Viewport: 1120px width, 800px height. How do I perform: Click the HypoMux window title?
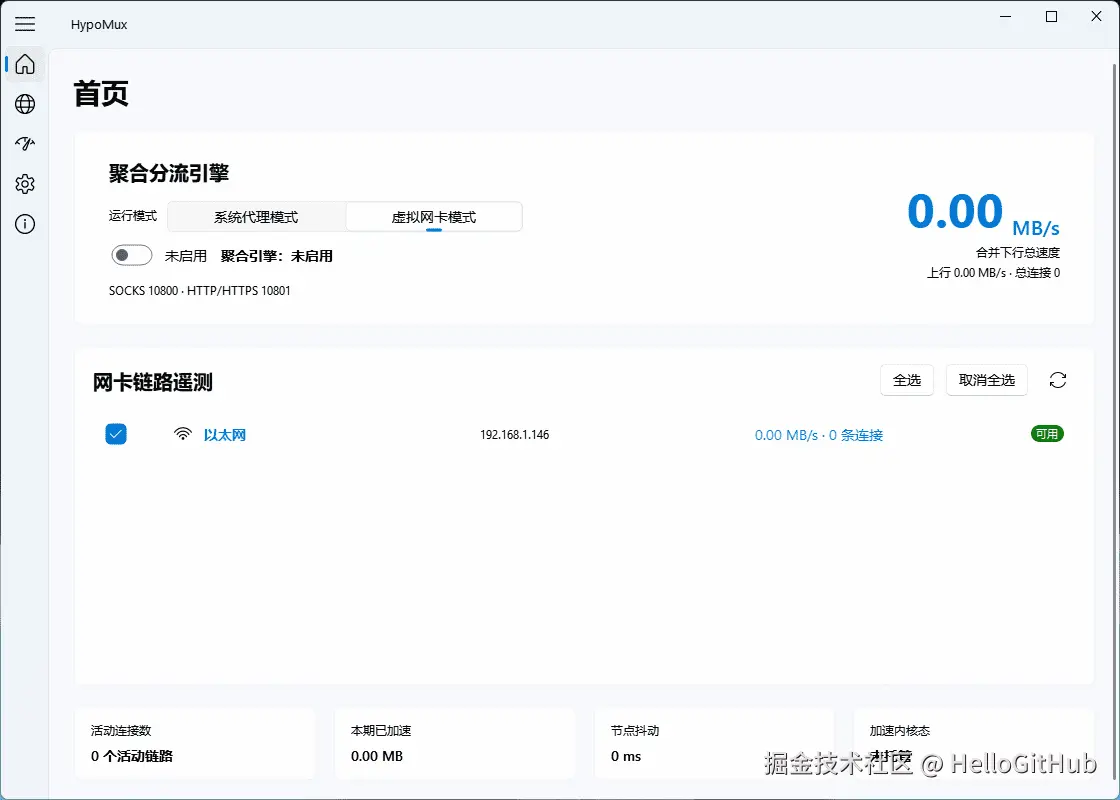coord(99,24)
